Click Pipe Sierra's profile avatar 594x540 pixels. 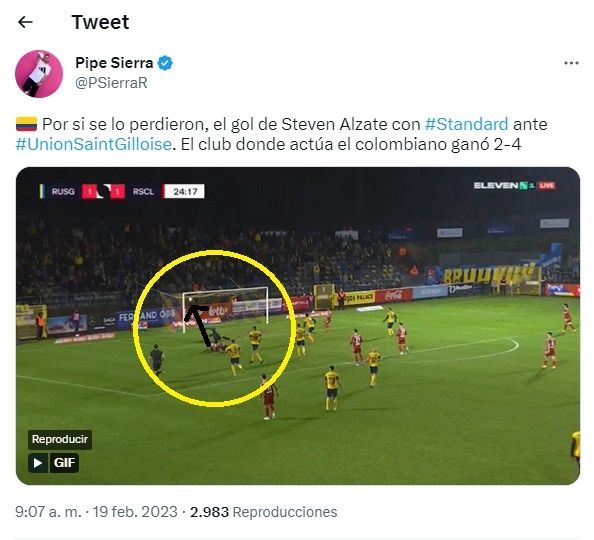tap(39, 74)
